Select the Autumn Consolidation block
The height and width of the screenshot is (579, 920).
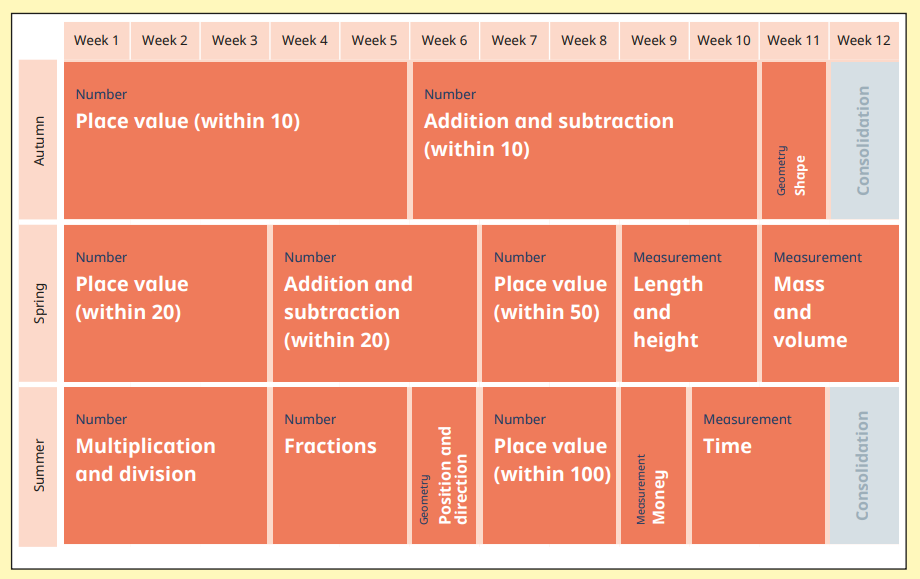[x=864, y=140]
